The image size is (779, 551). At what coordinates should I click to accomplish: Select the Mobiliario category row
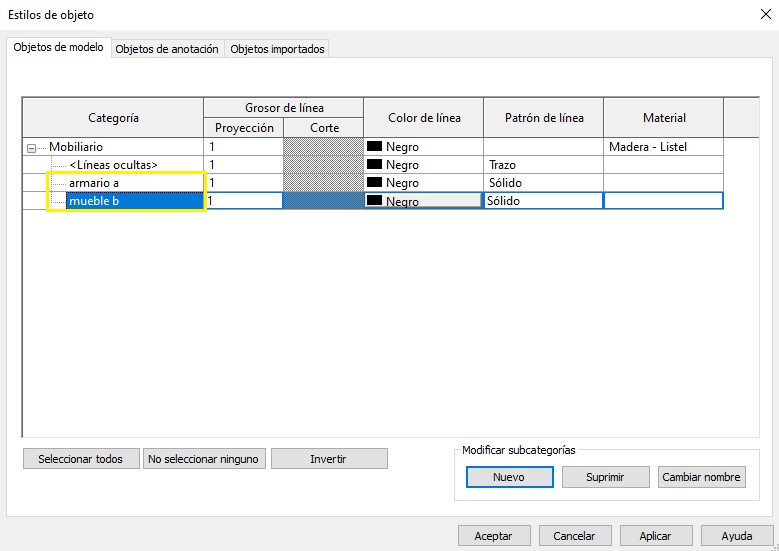[x=76, y=147]
